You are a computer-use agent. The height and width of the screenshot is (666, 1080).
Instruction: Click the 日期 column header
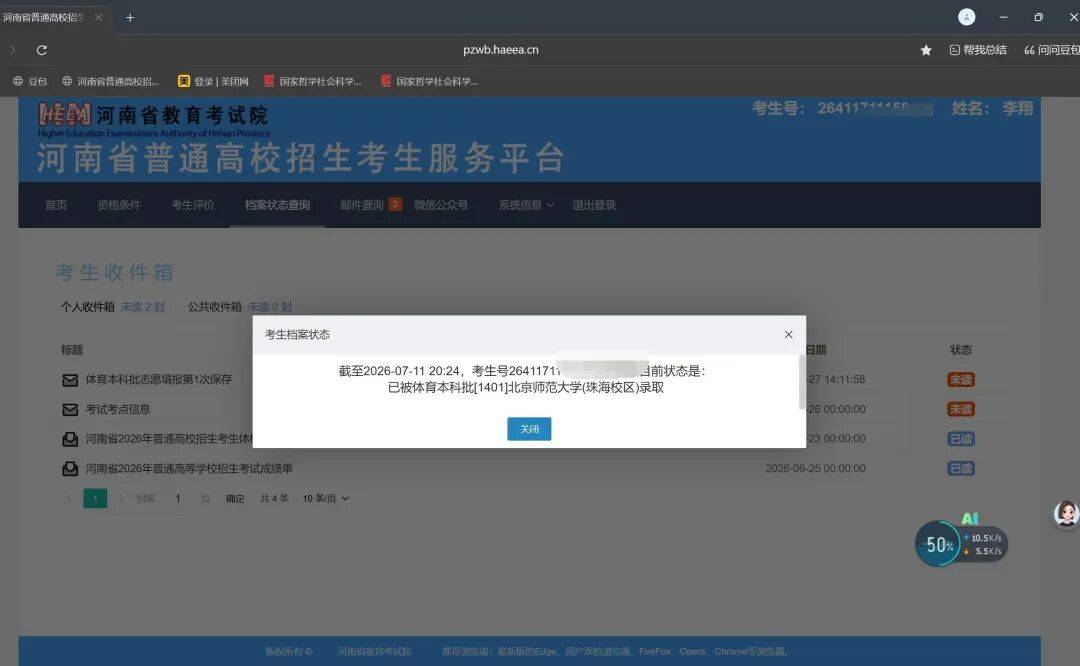(x=816, y=350)
